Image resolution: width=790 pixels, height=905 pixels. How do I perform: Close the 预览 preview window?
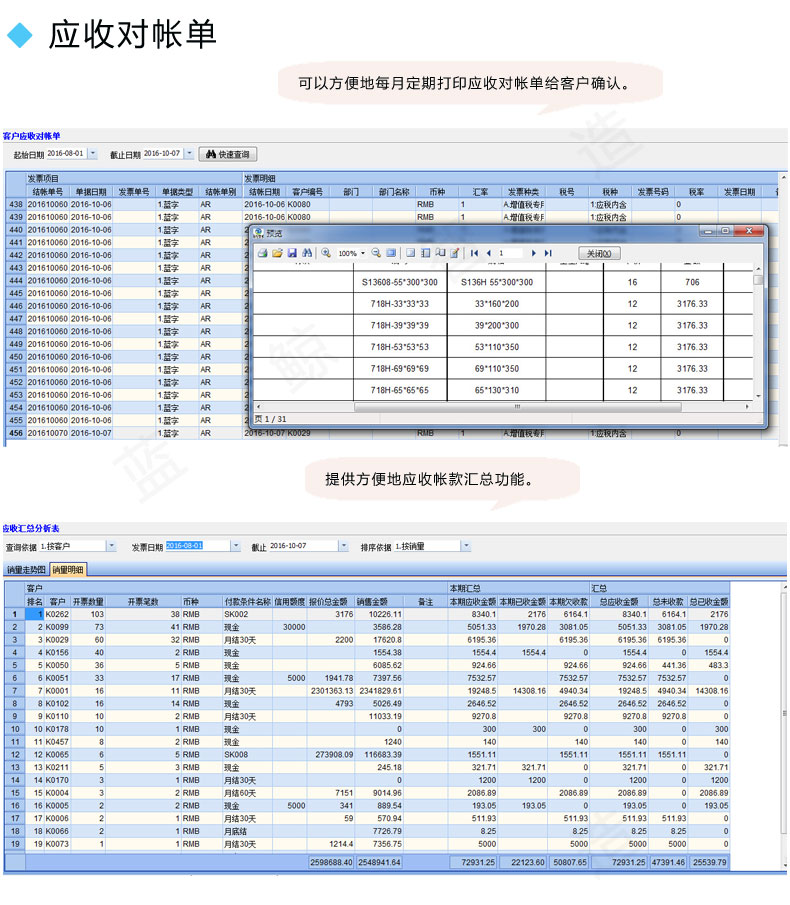click(748, 231)
